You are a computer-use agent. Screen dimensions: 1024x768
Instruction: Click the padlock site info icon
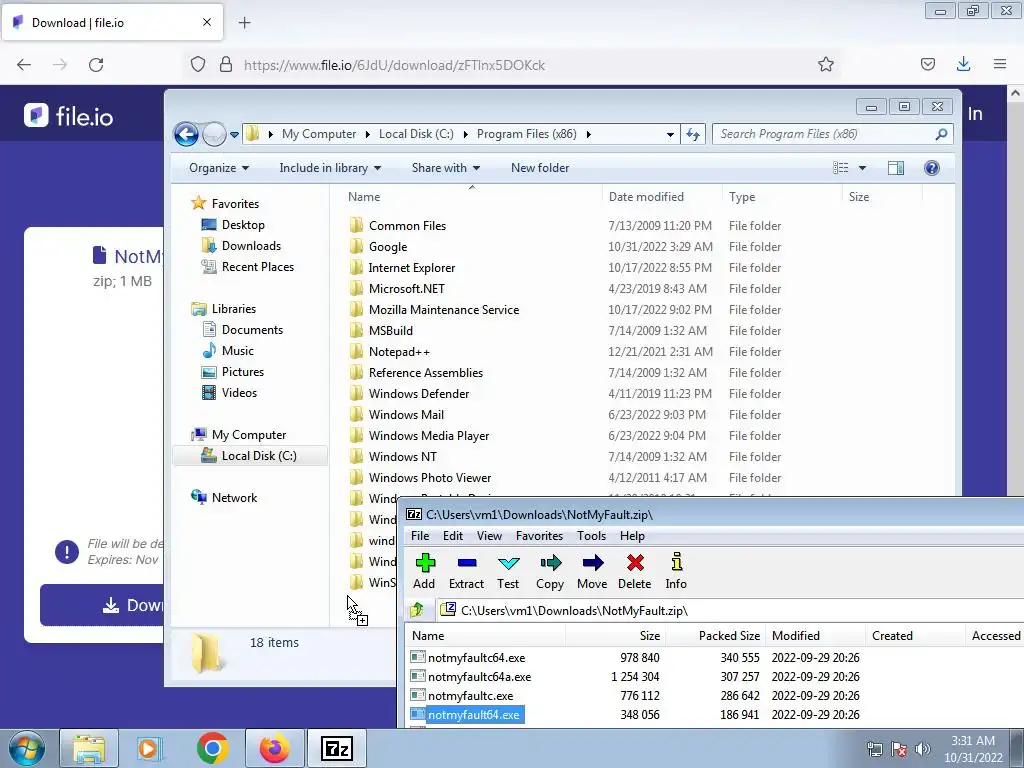pos(226,64)
